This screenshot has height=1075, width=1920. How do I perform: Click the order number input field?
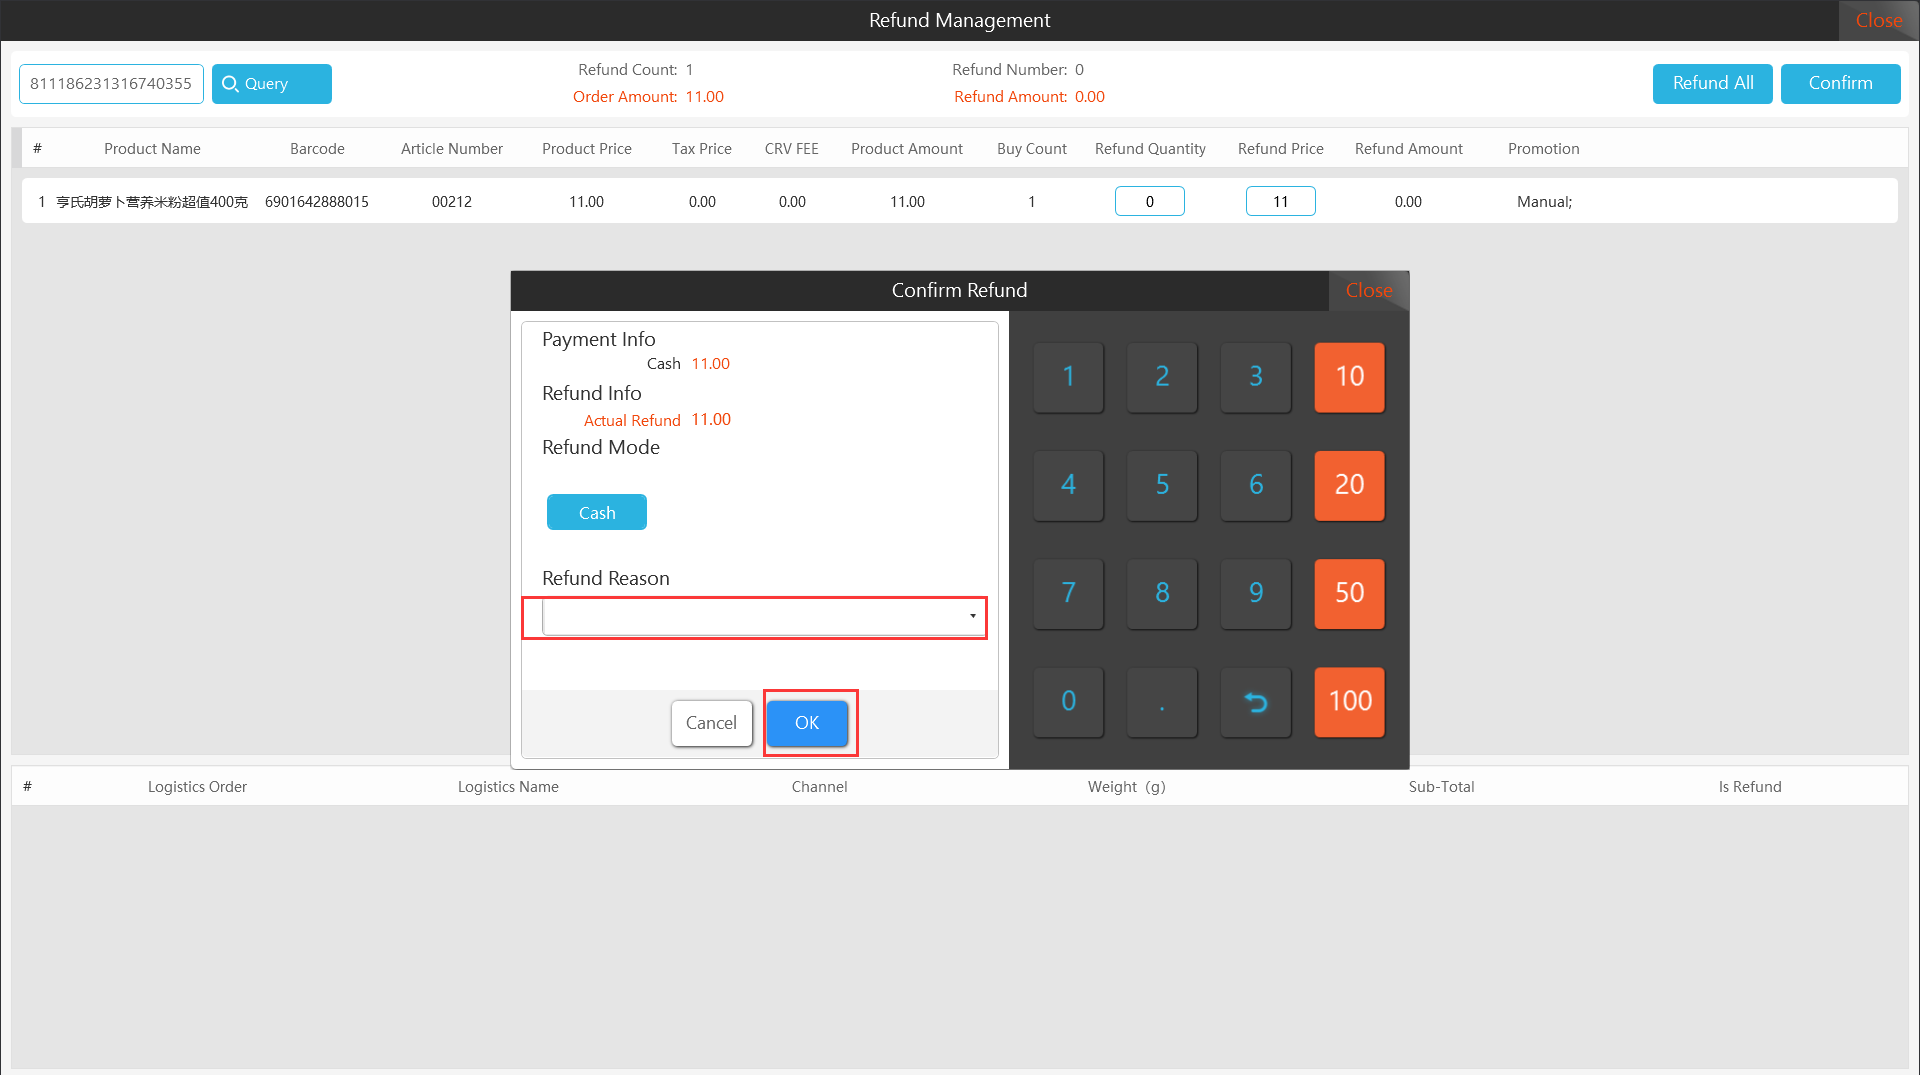coord(111,84)
